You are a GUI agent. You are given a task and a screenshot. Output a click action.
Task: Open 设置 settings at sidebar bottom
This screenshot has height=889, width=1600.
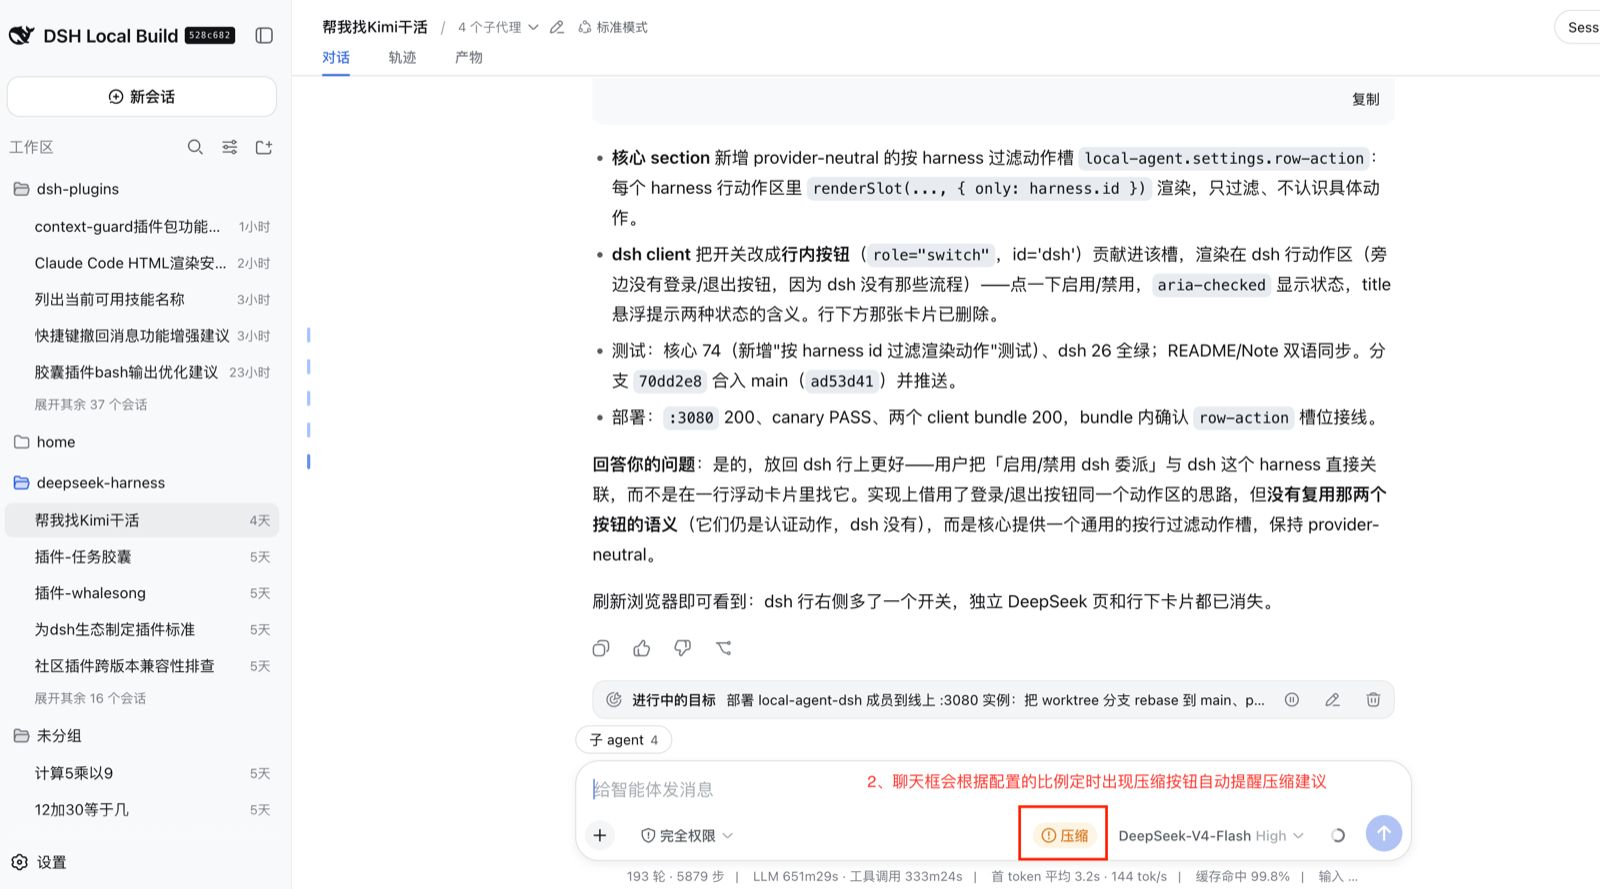39,862
